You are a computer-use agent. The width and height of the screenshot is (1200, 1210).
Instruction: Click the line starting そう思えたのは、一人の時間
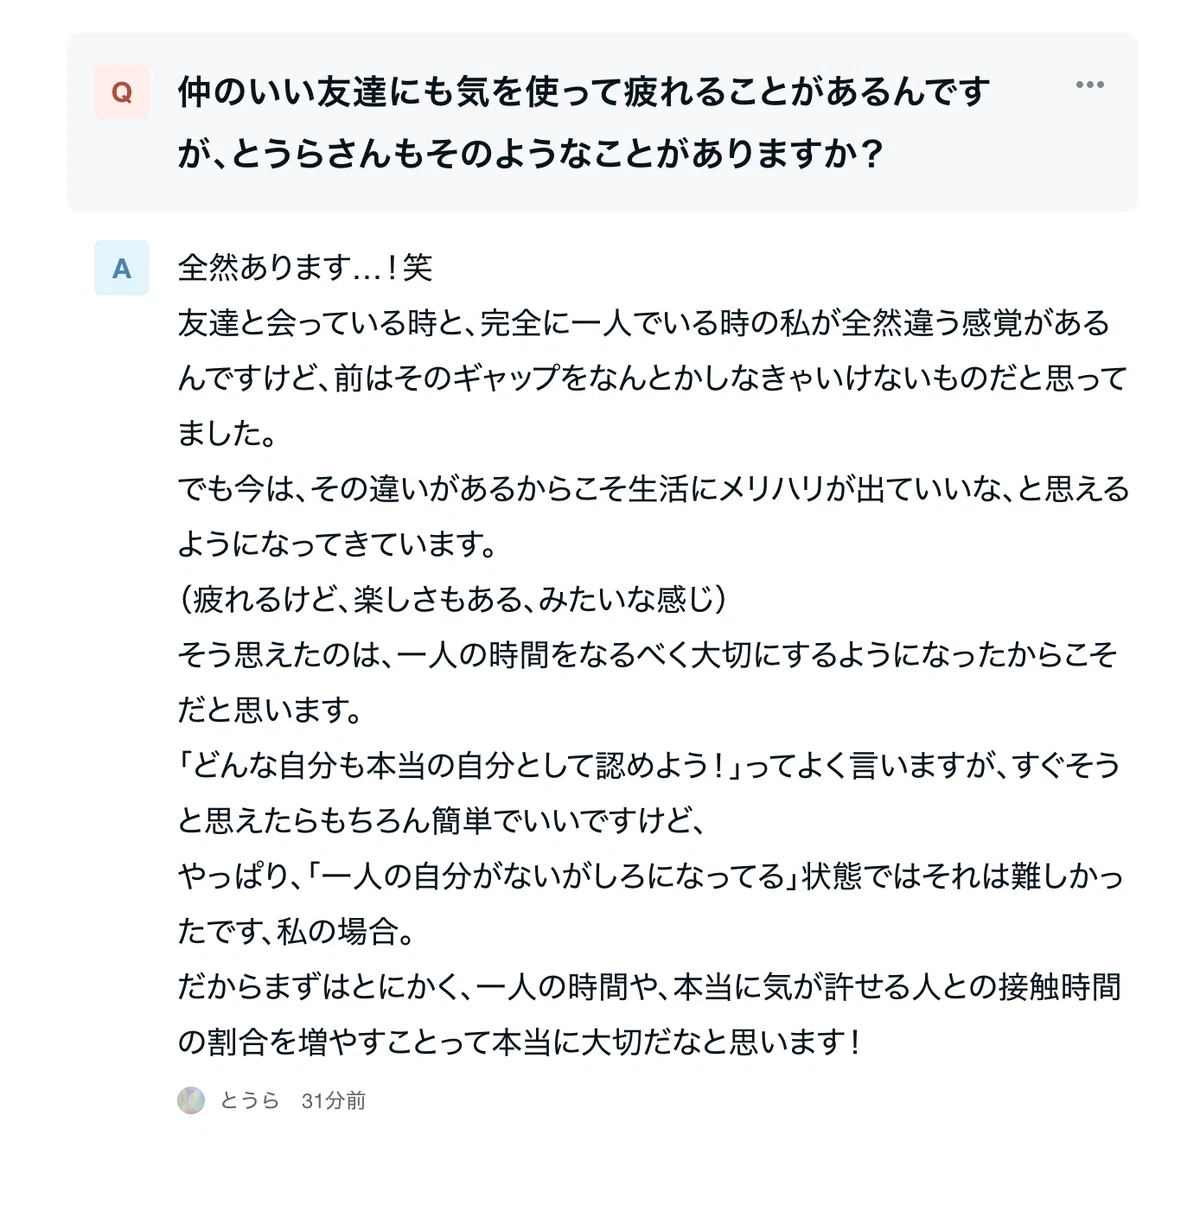pos(647,655)
